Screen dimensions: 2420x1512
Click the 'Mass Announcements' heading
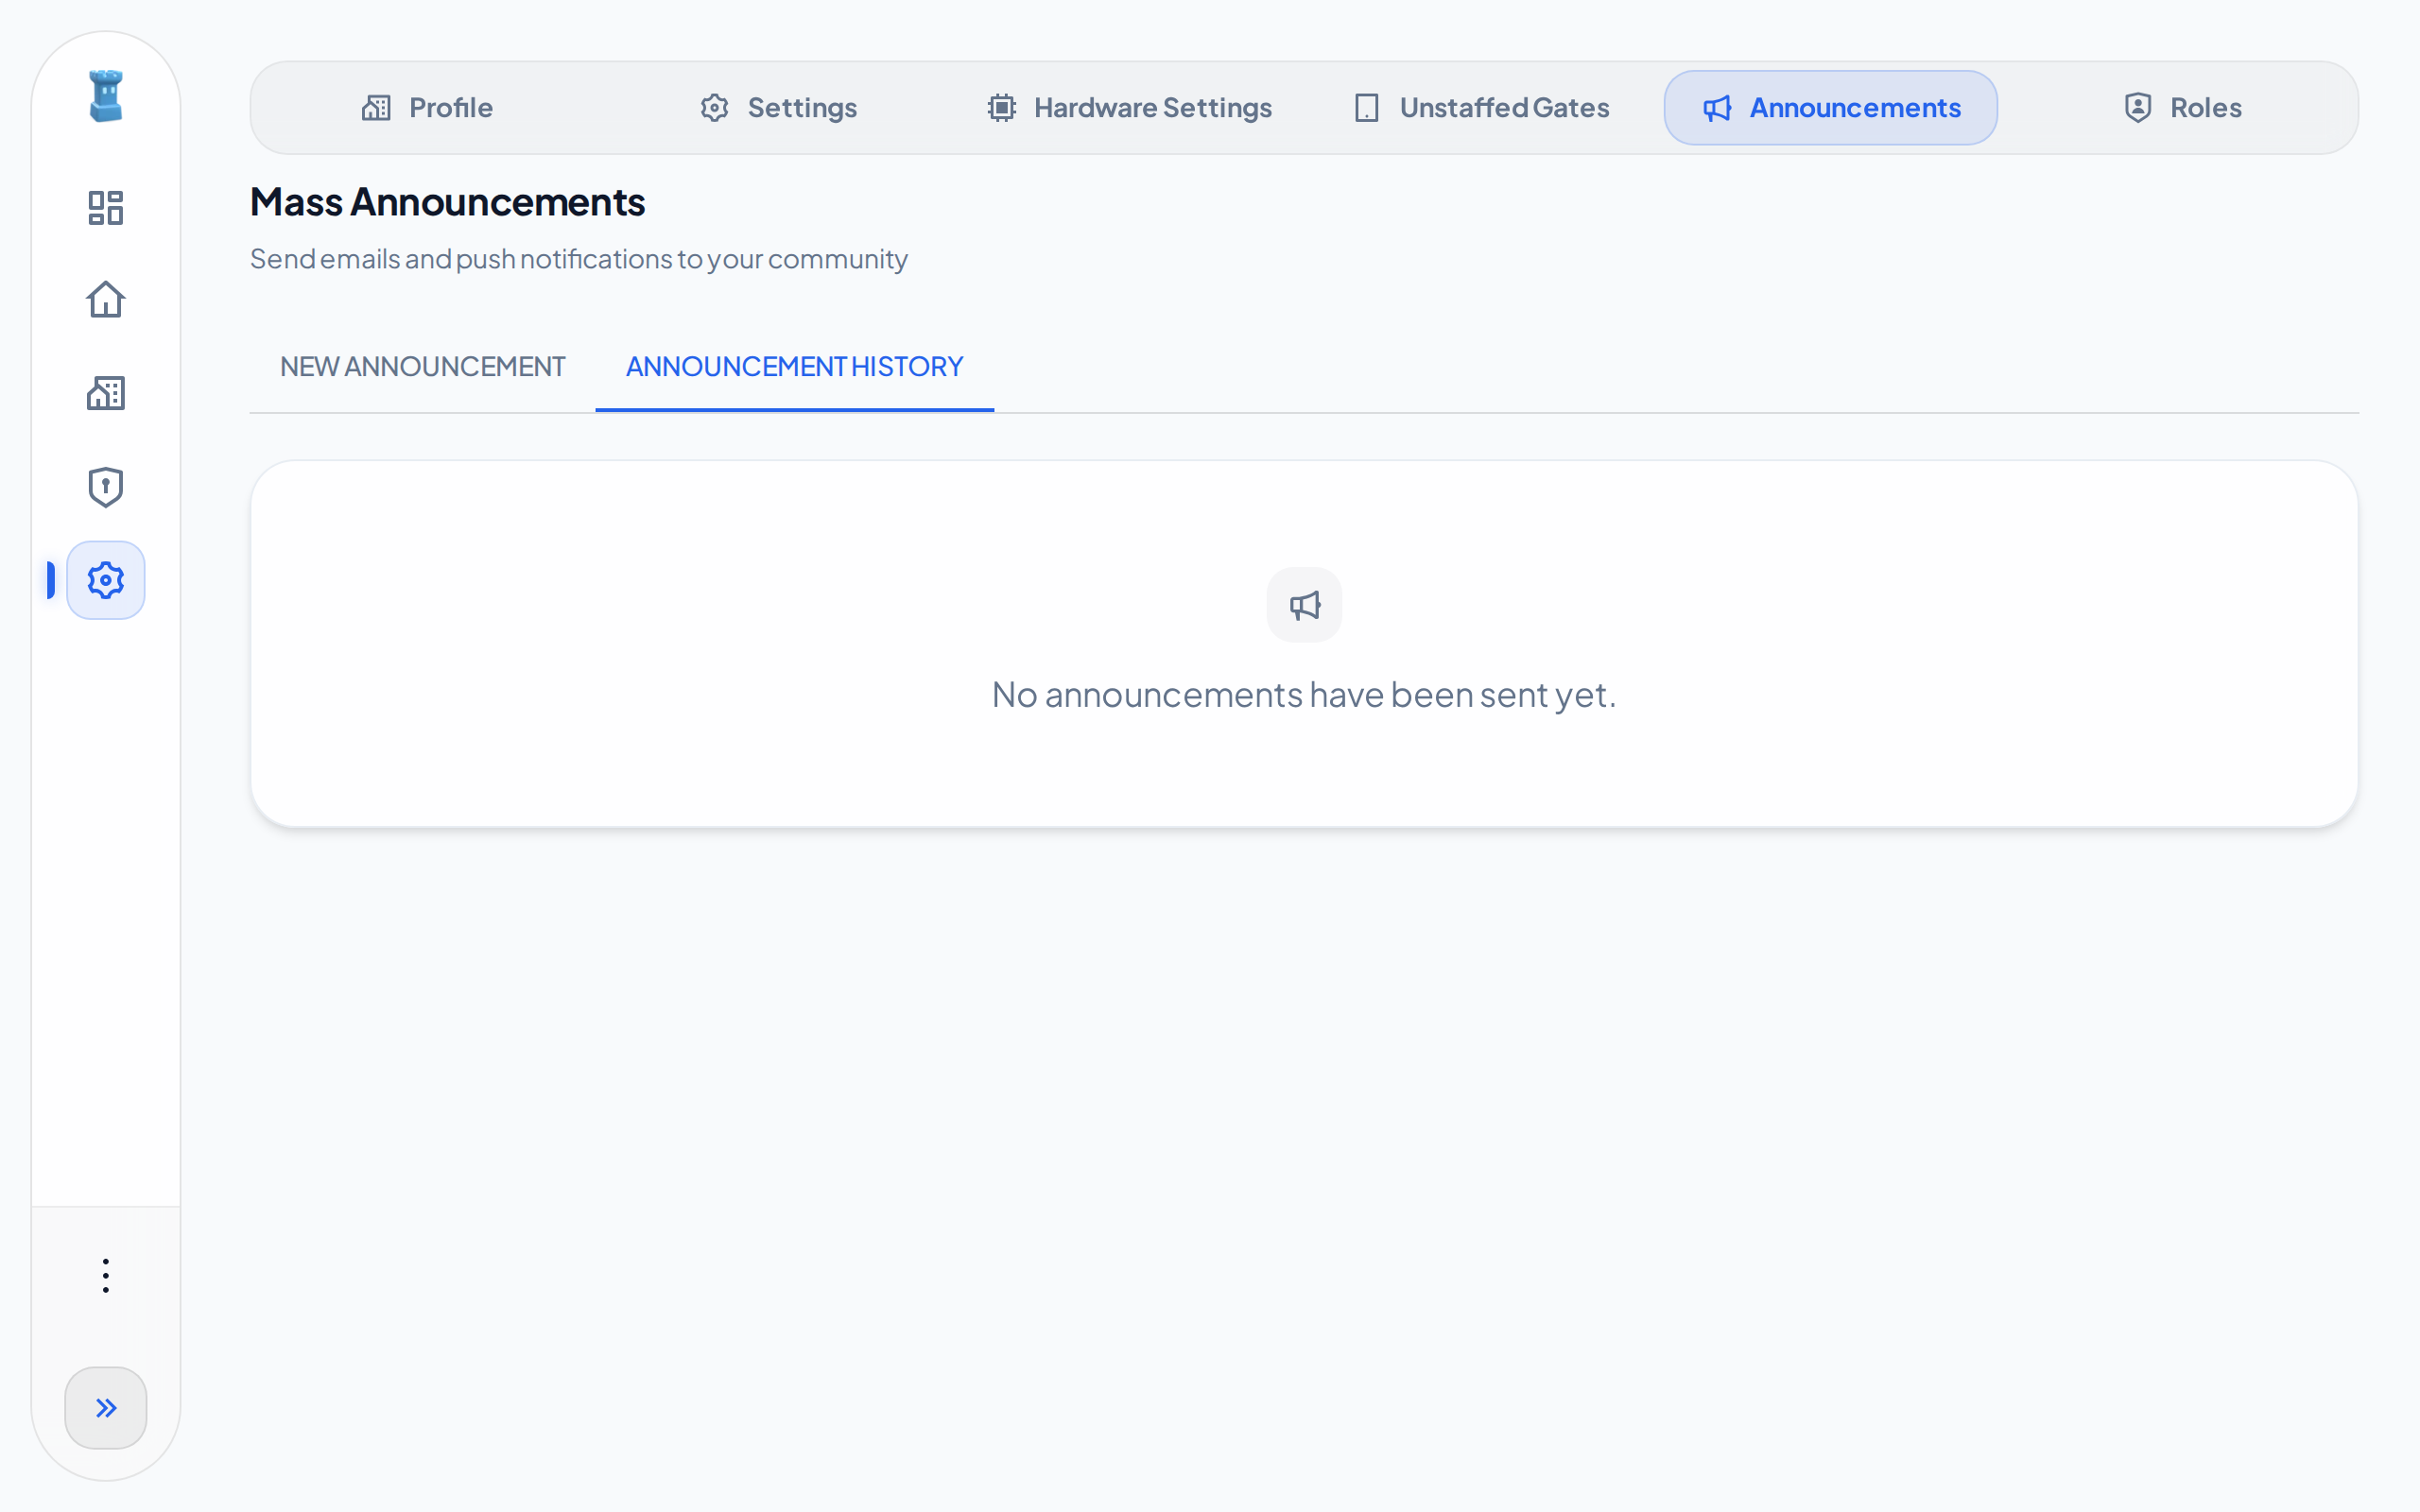click(447, 202)
